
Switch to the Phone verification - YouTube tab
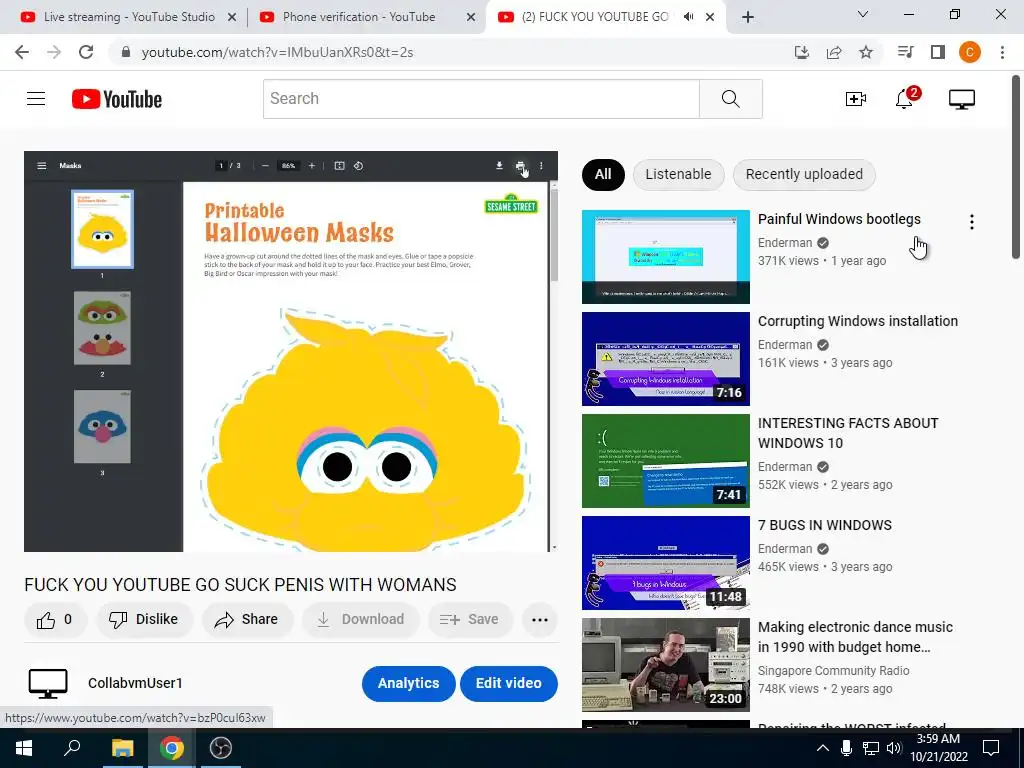358,17
